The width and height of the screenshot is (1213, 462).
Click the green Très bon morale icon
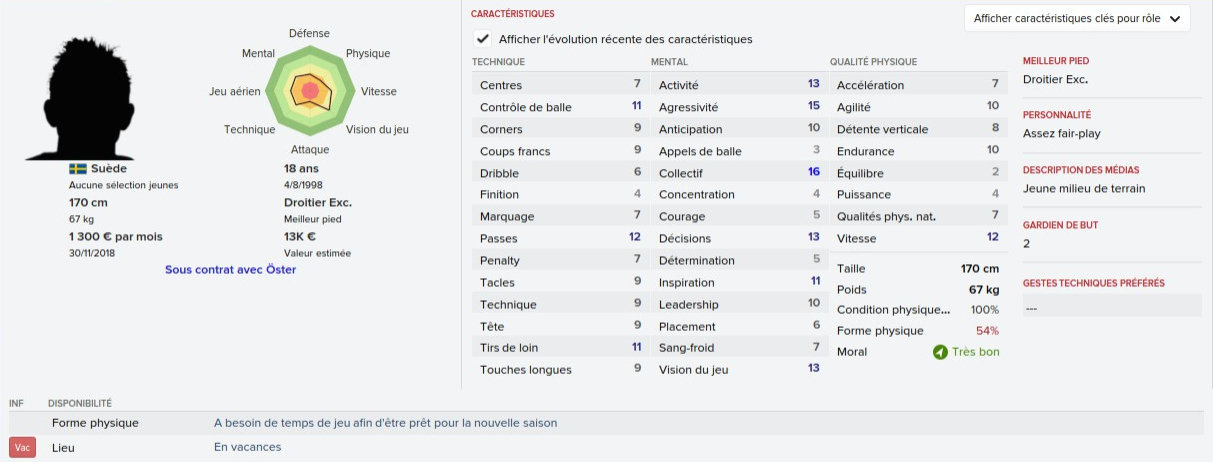(x=940, y=352)
